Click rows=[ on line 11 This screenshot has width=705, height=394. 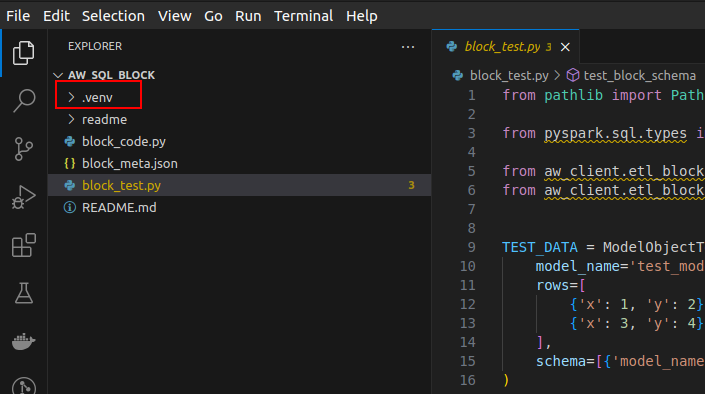coord(561,285)
